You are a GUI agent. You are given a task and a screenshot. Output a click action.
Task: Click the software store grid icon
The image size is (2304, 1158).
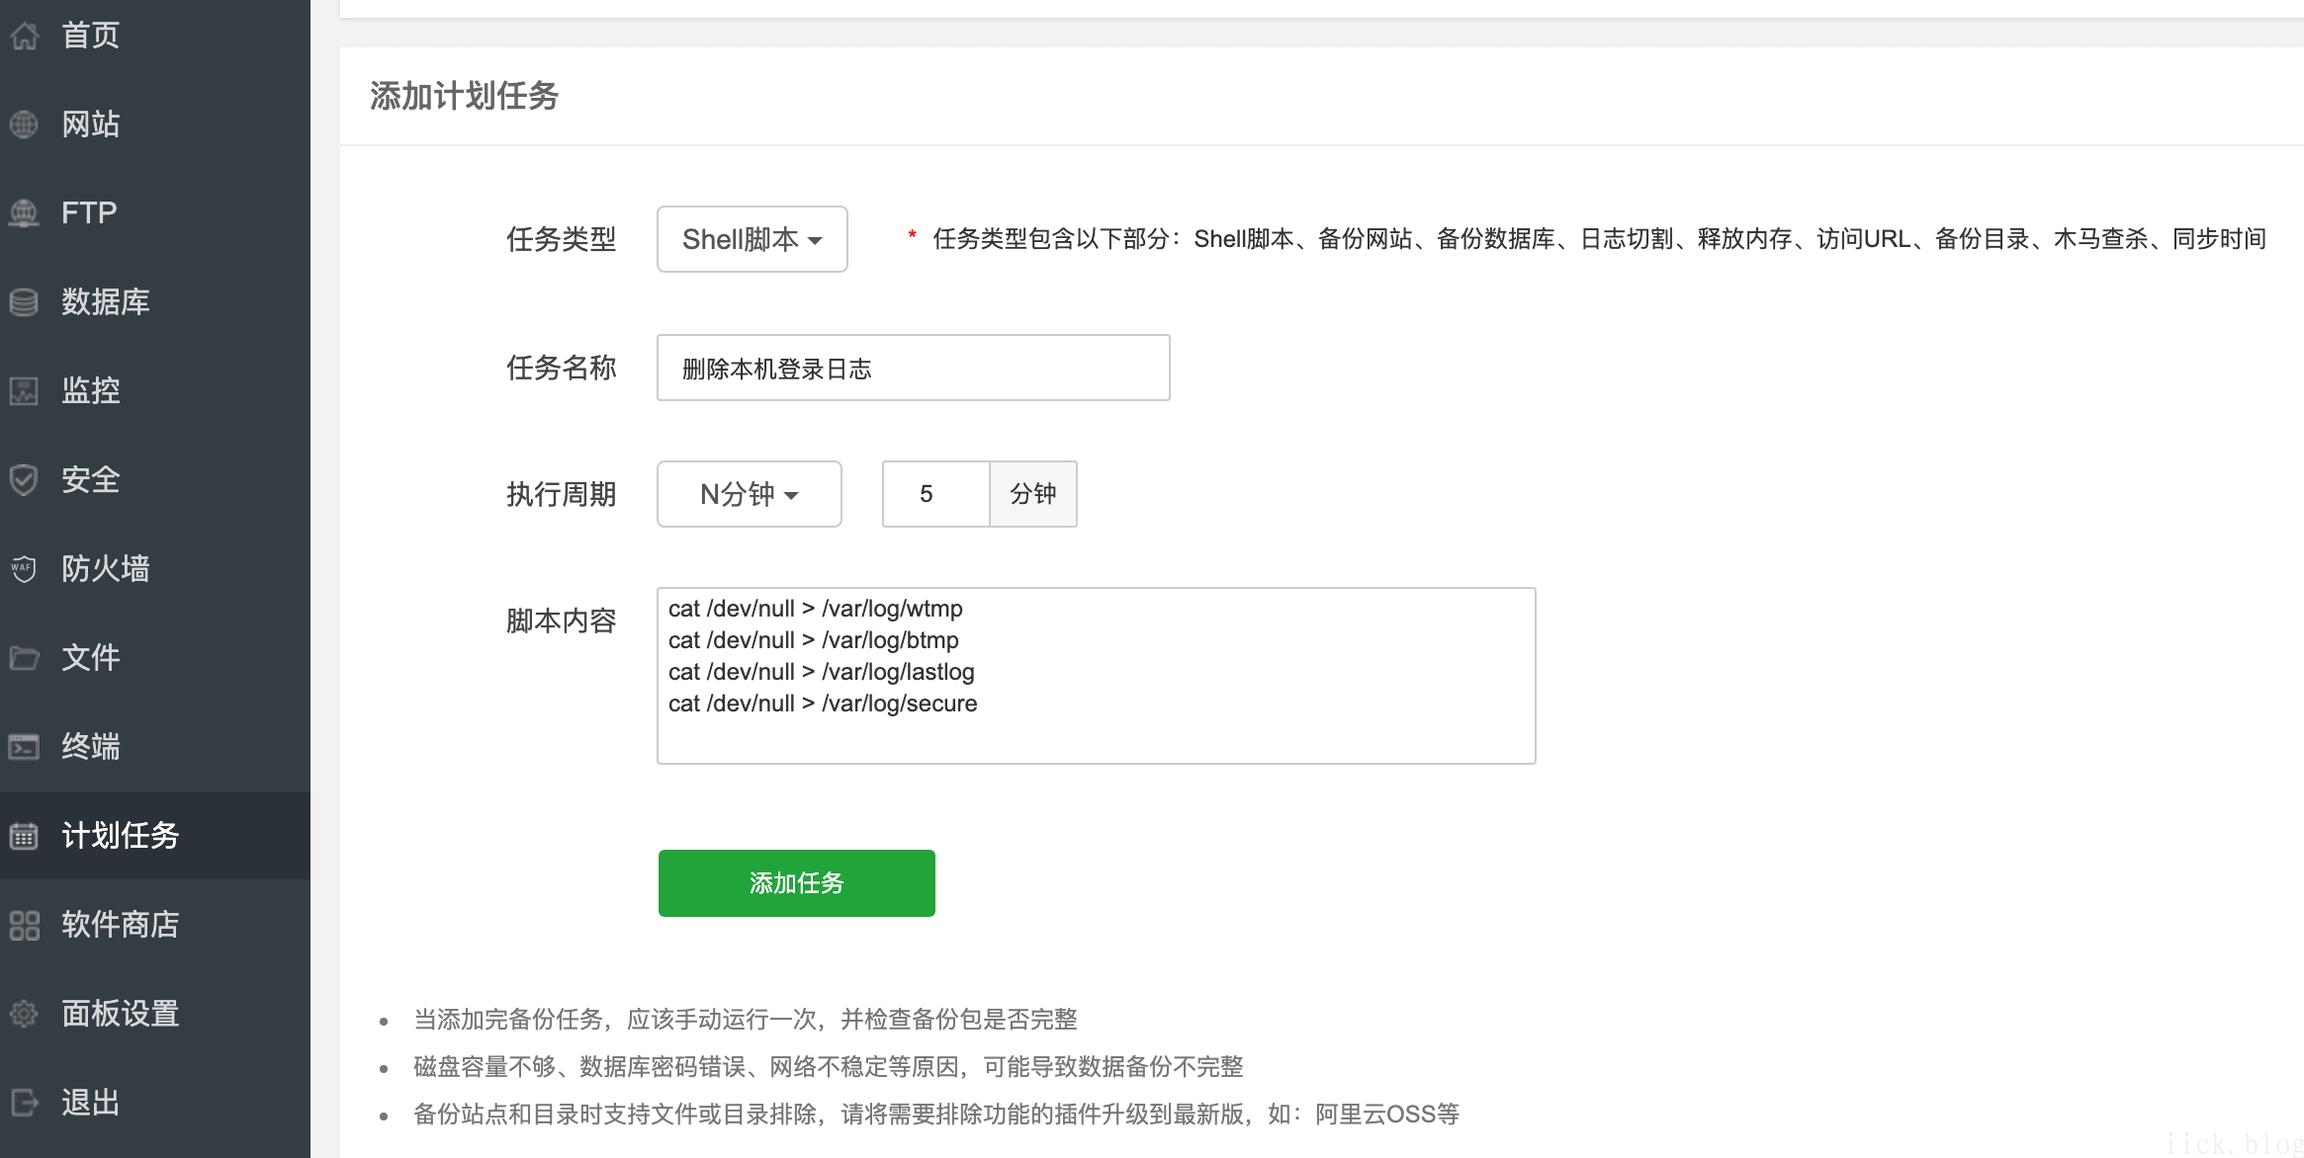point(24,925)
